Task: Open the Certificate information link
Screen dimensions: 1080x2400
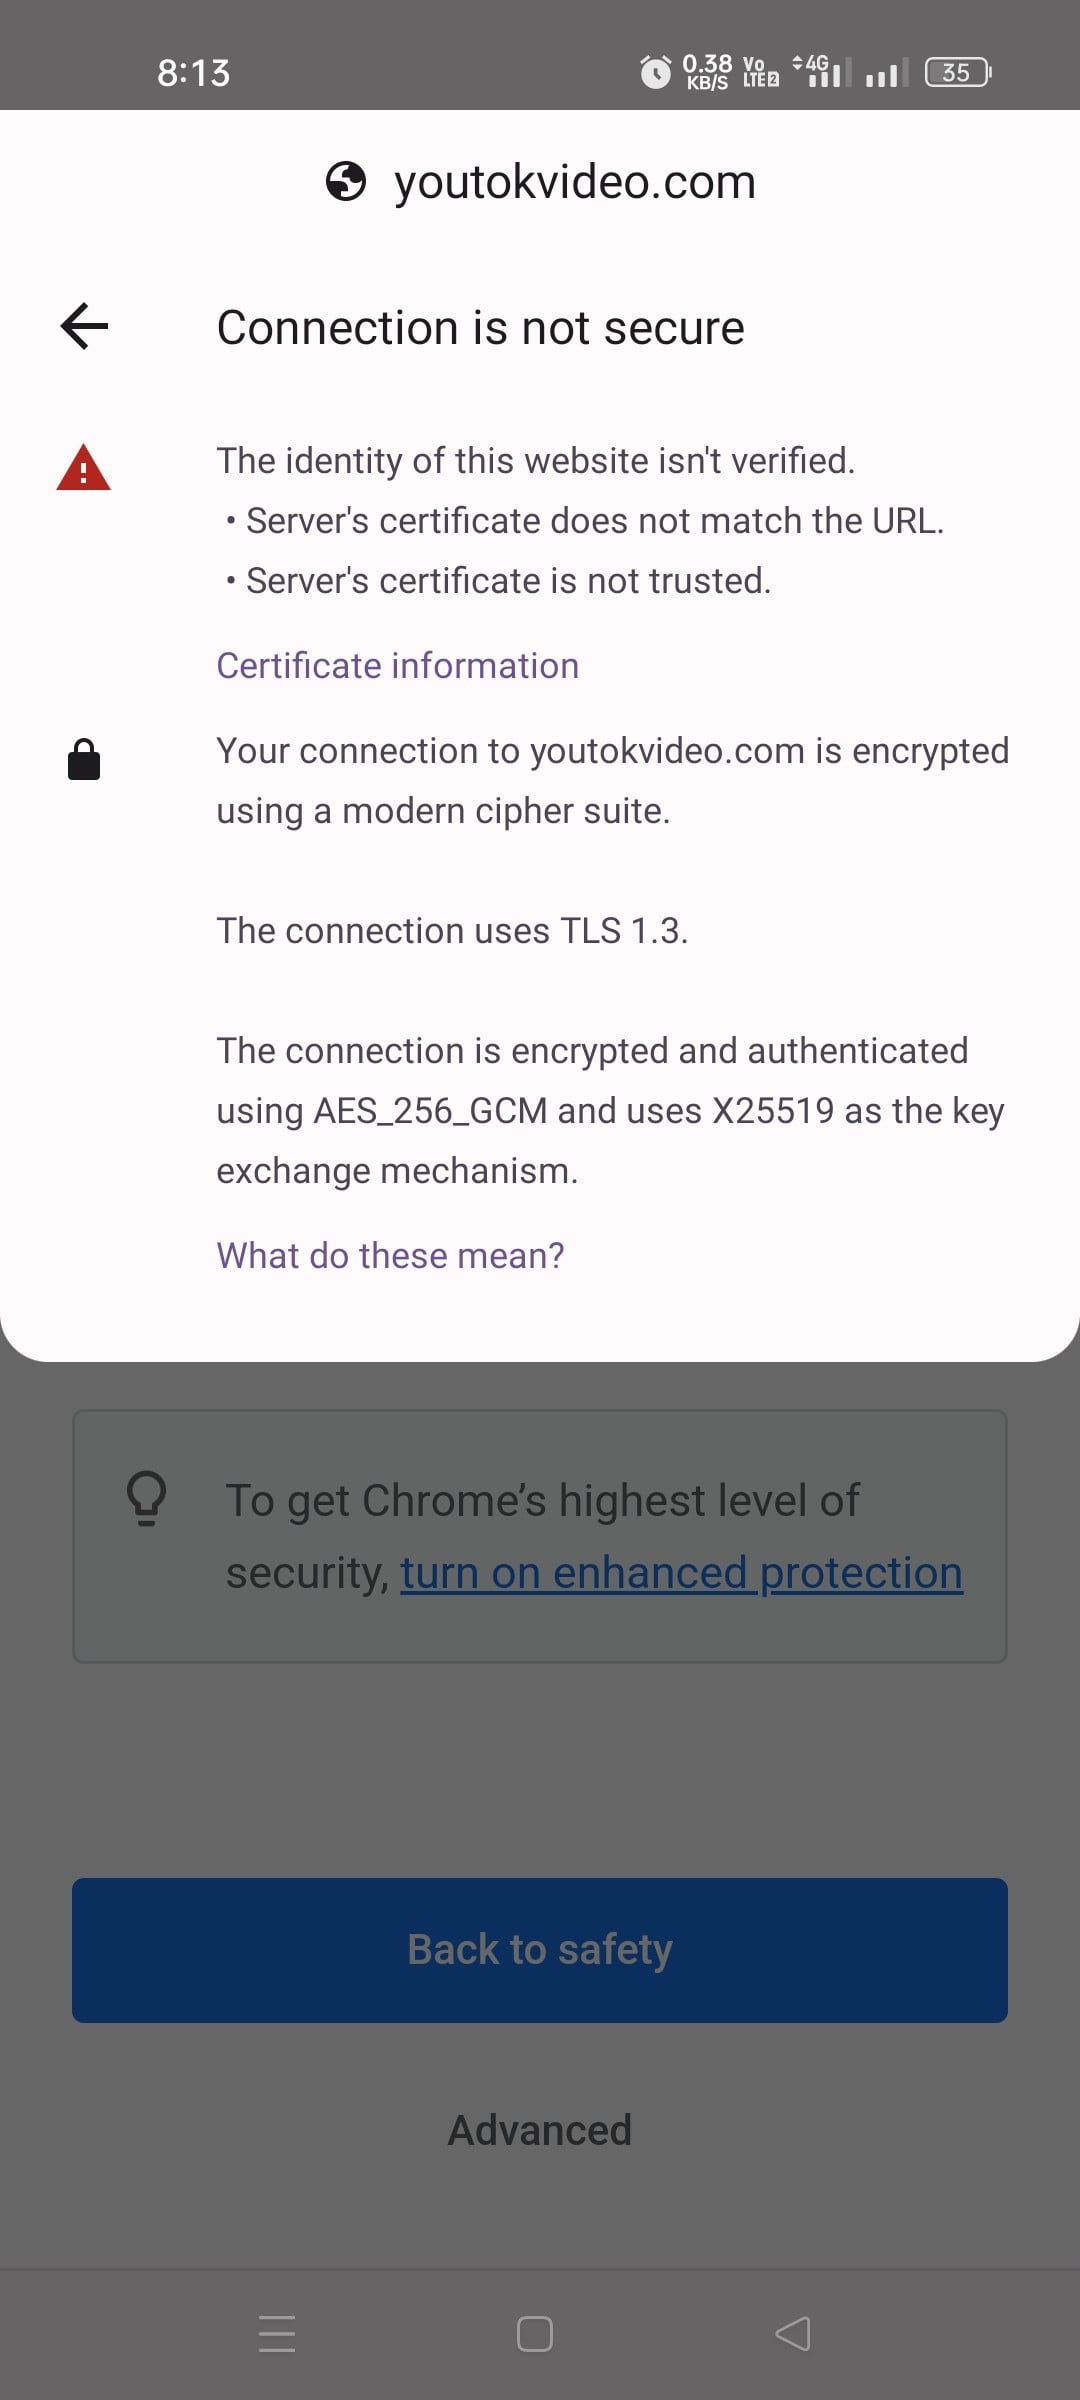Action: coord(397,666)
